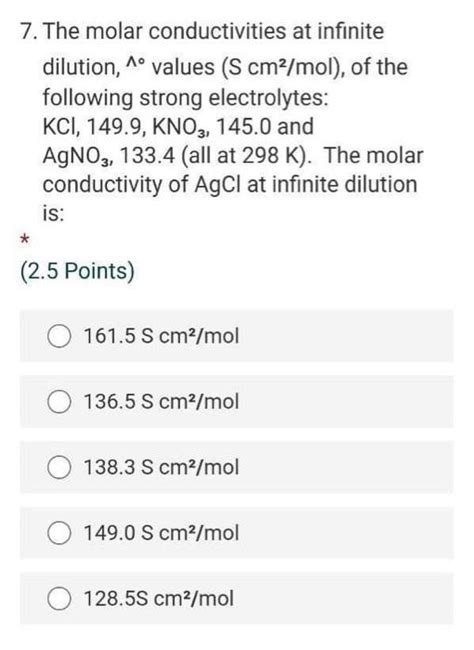
Task: Click blank area of the 161.5 option row
Action: tap(344, 336)
